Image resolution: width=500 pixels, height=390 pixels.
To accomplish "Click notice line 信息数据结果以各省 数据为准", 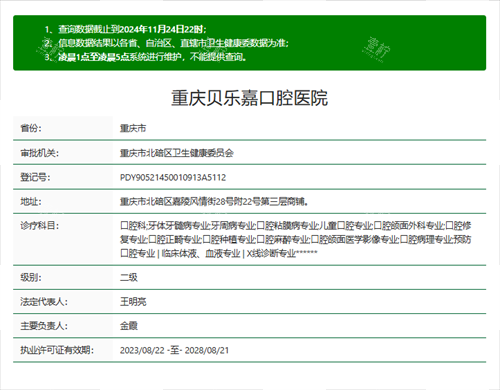I will tap(173, 43).
